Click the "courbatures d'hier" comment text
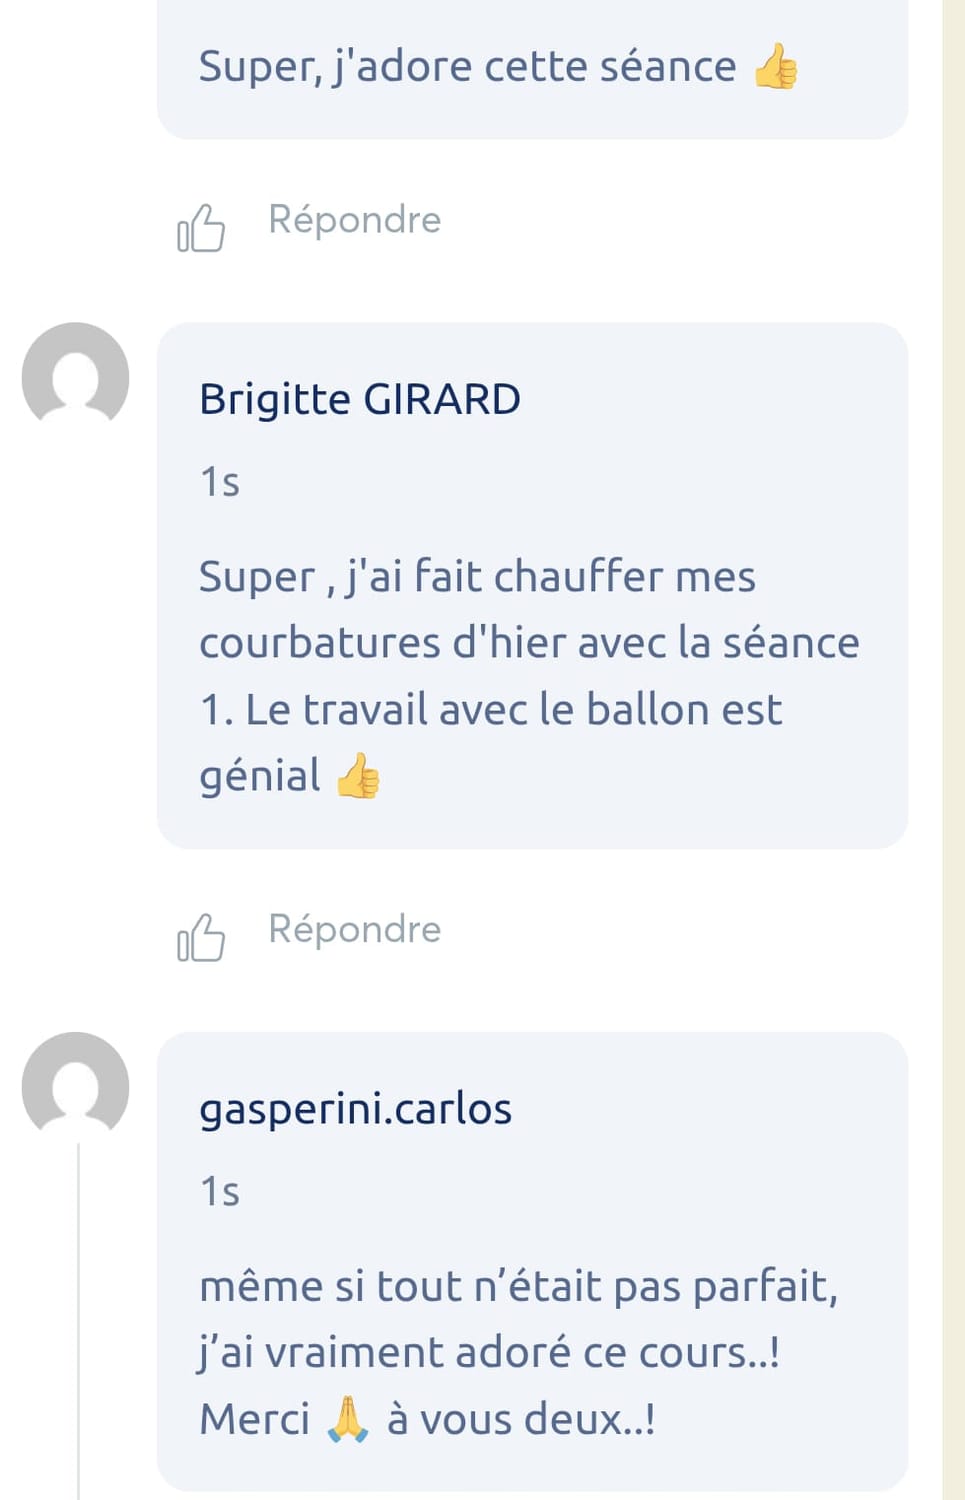 coord(528,643)
